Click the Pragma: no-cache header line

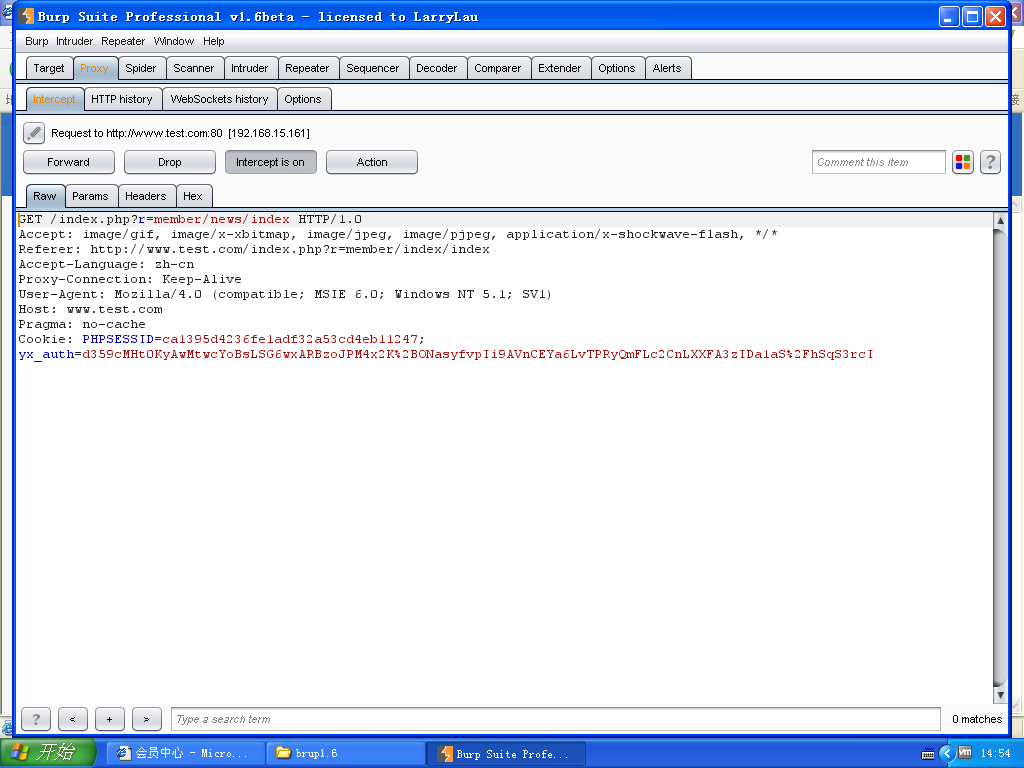pos(82,324)
